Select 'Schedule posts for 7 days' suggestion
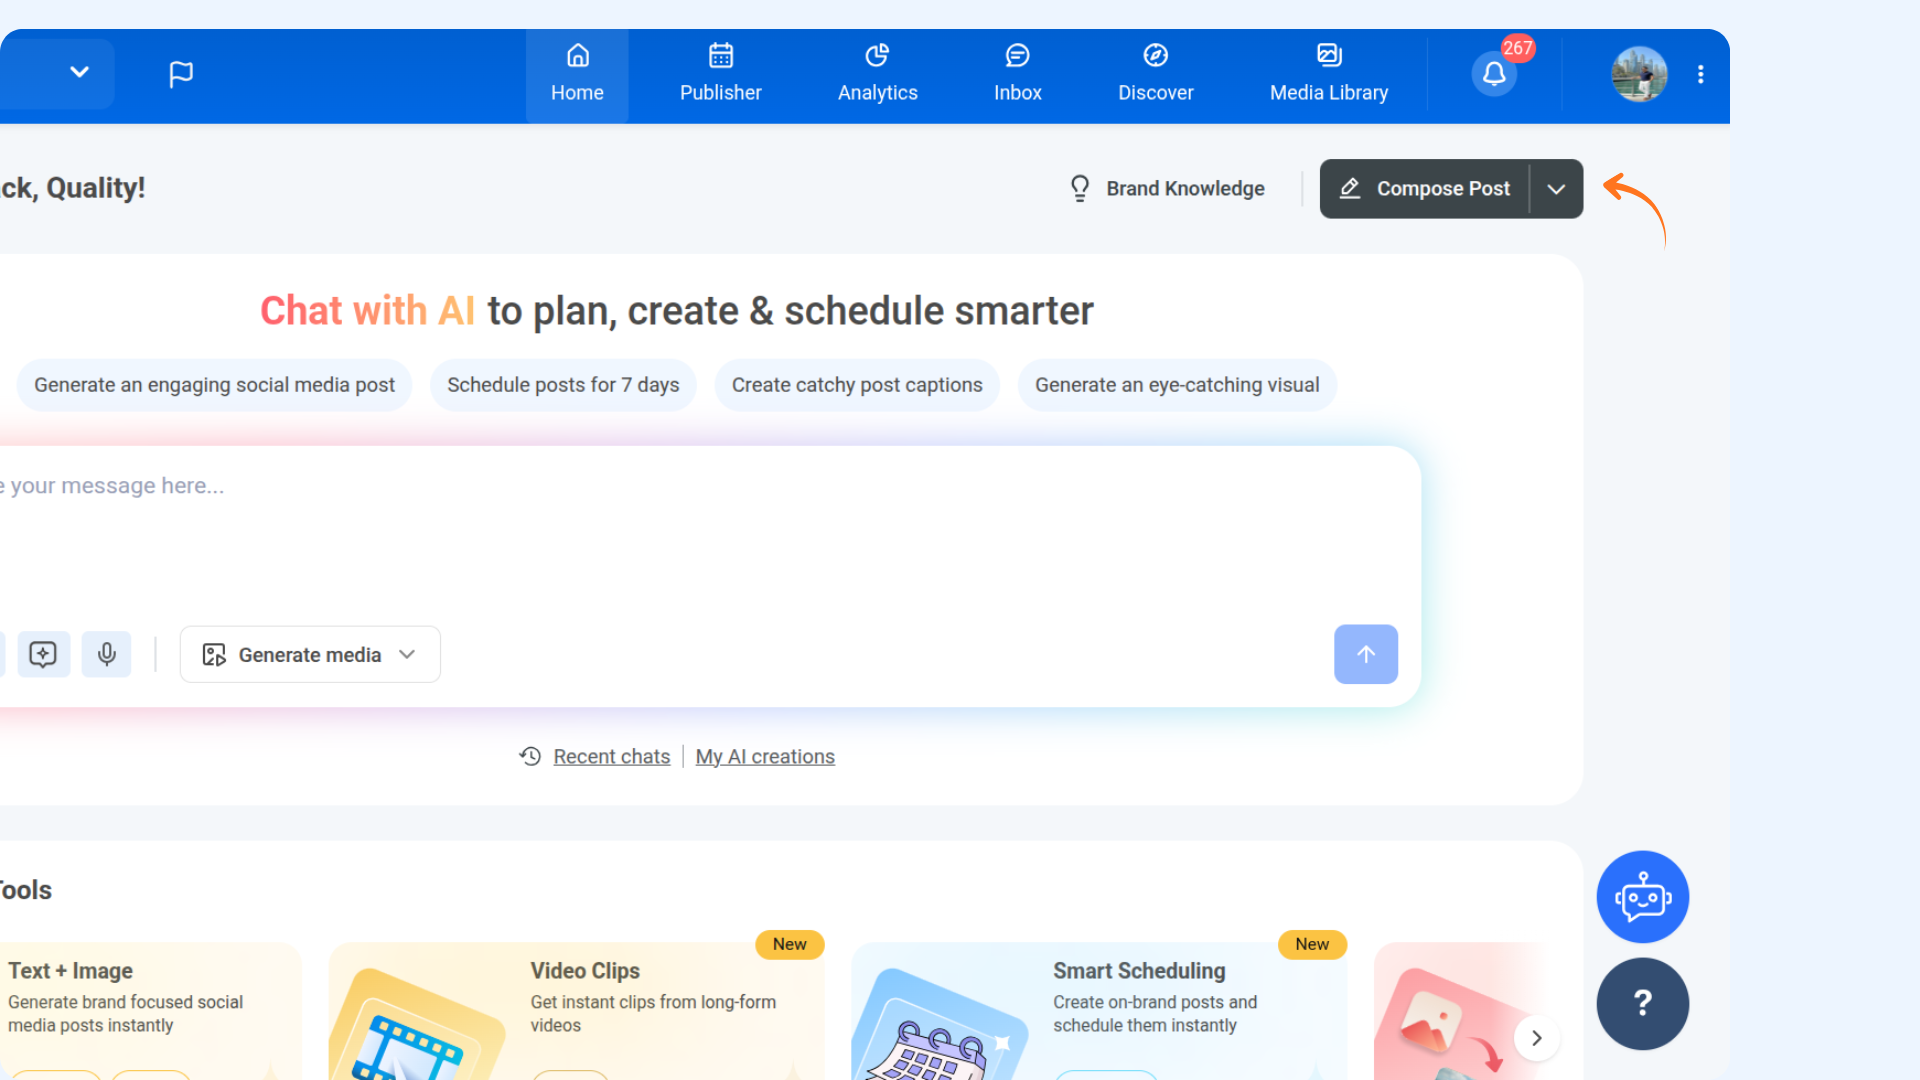 563,385
